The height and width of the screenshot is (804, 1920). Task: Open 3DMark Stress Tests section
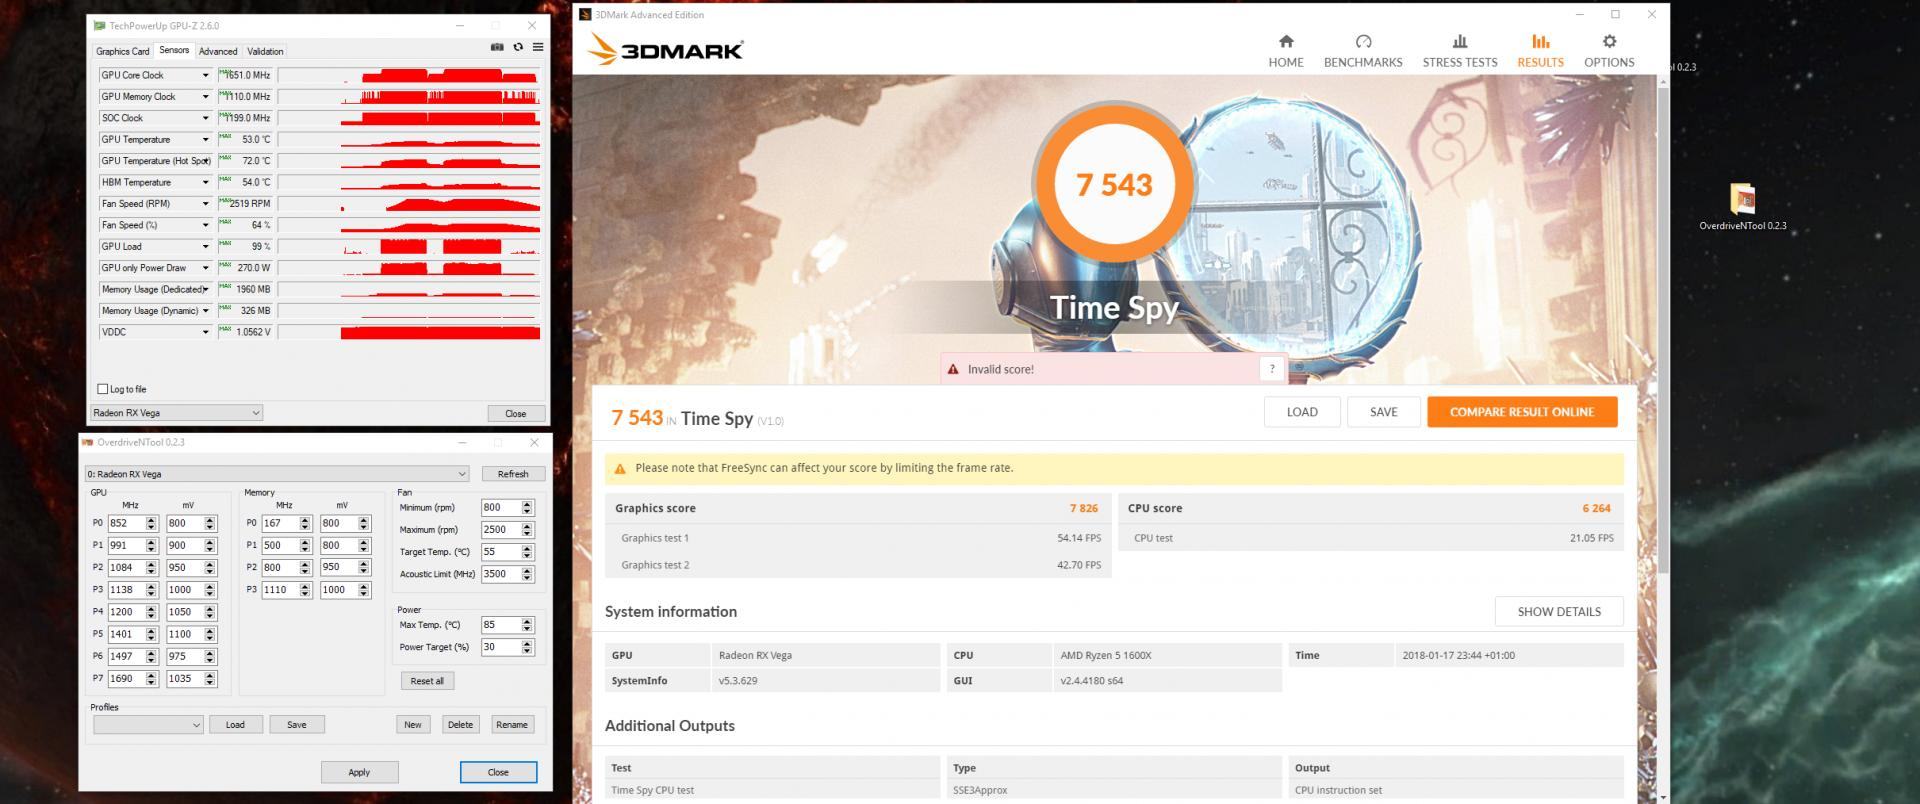(1460, 50)
